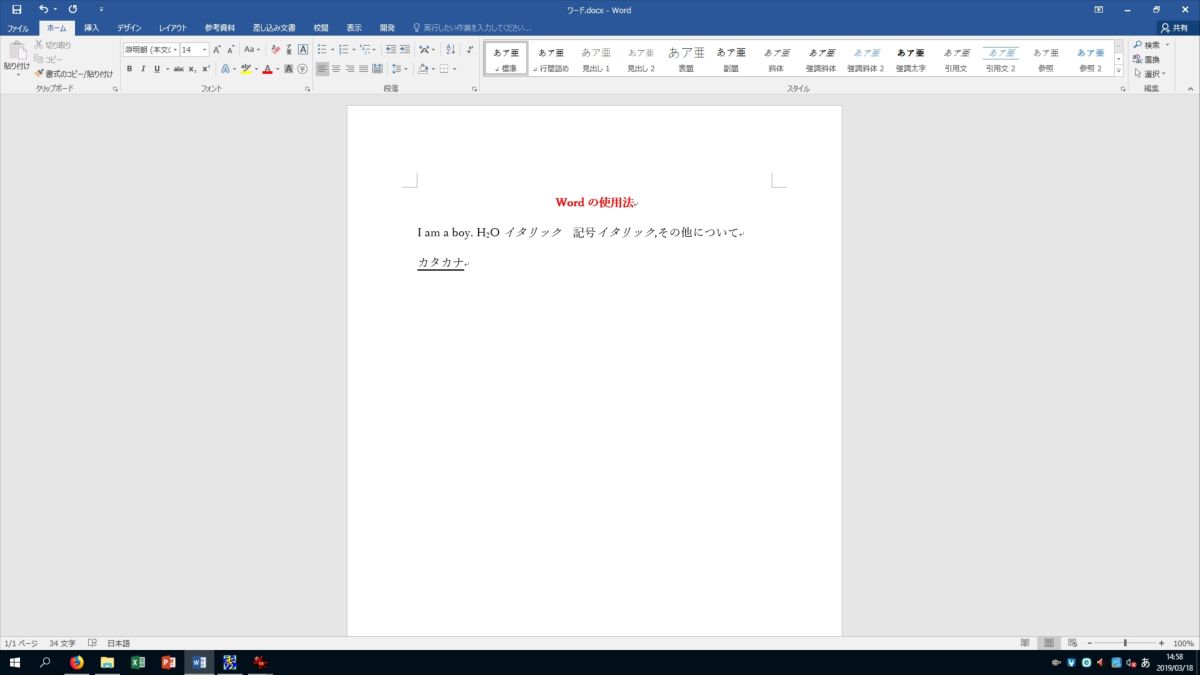Open the line spacing dropdown
Viewport: 1200px width, 675px height.
(405, 69)
